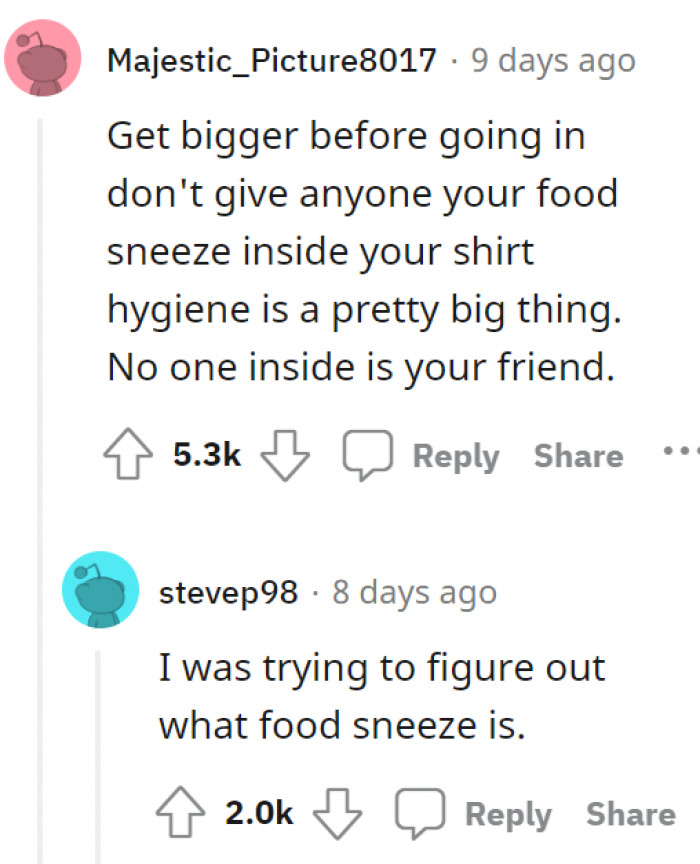700x864 pixels.
Task: Reply to Majestic_Picture8017's comment
Action: tap(456, 456)
